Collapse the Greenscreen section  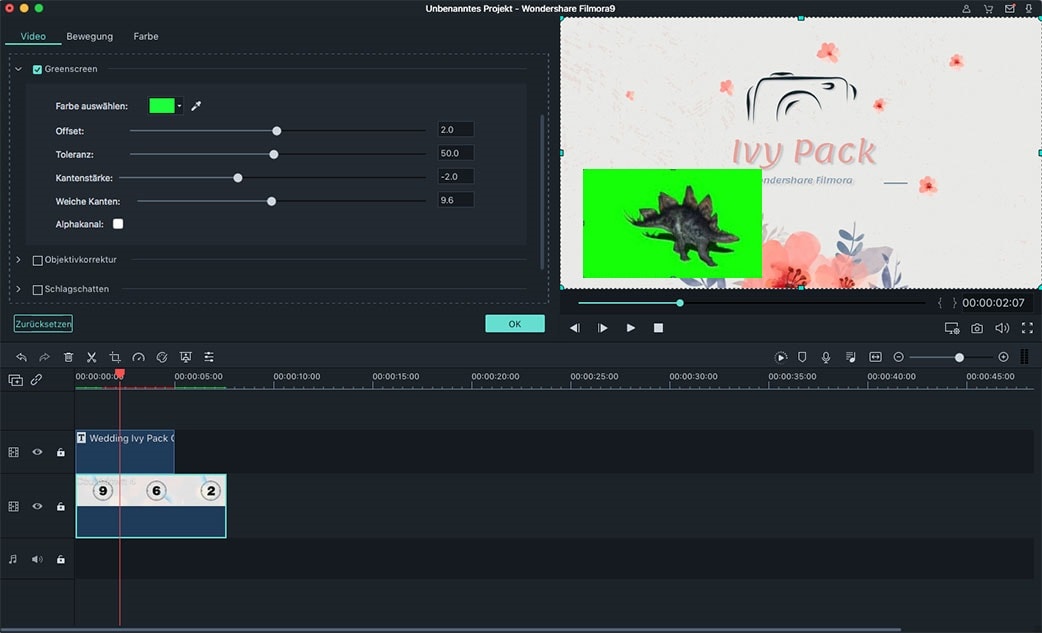click(x=19, y=69)
